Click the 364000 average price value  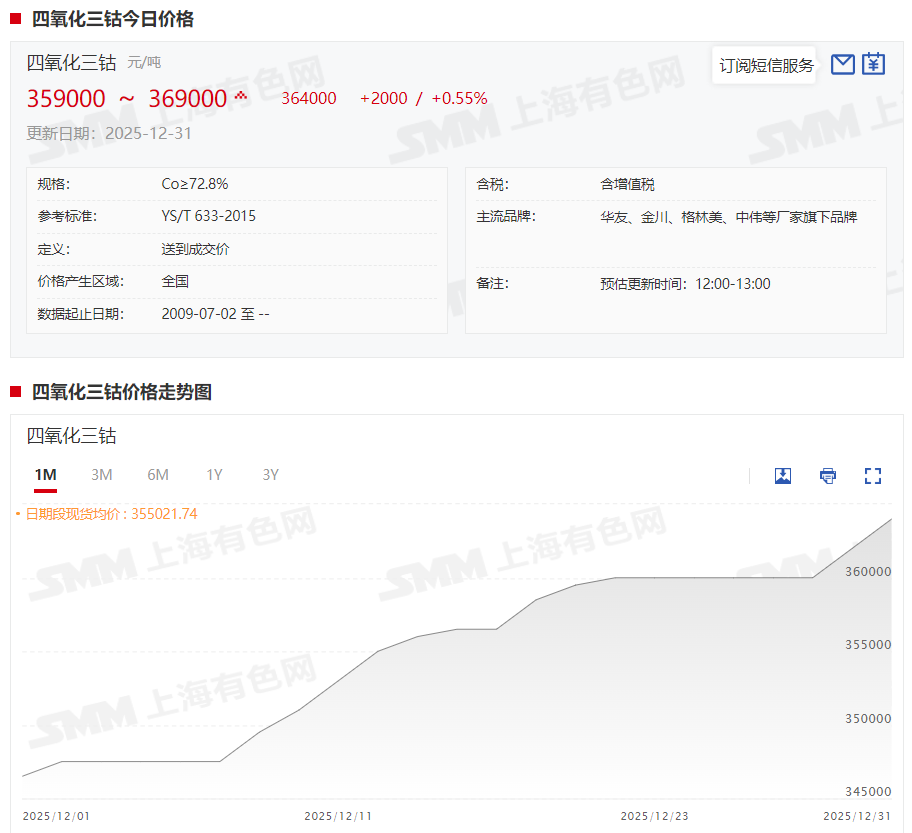[309, 98]
